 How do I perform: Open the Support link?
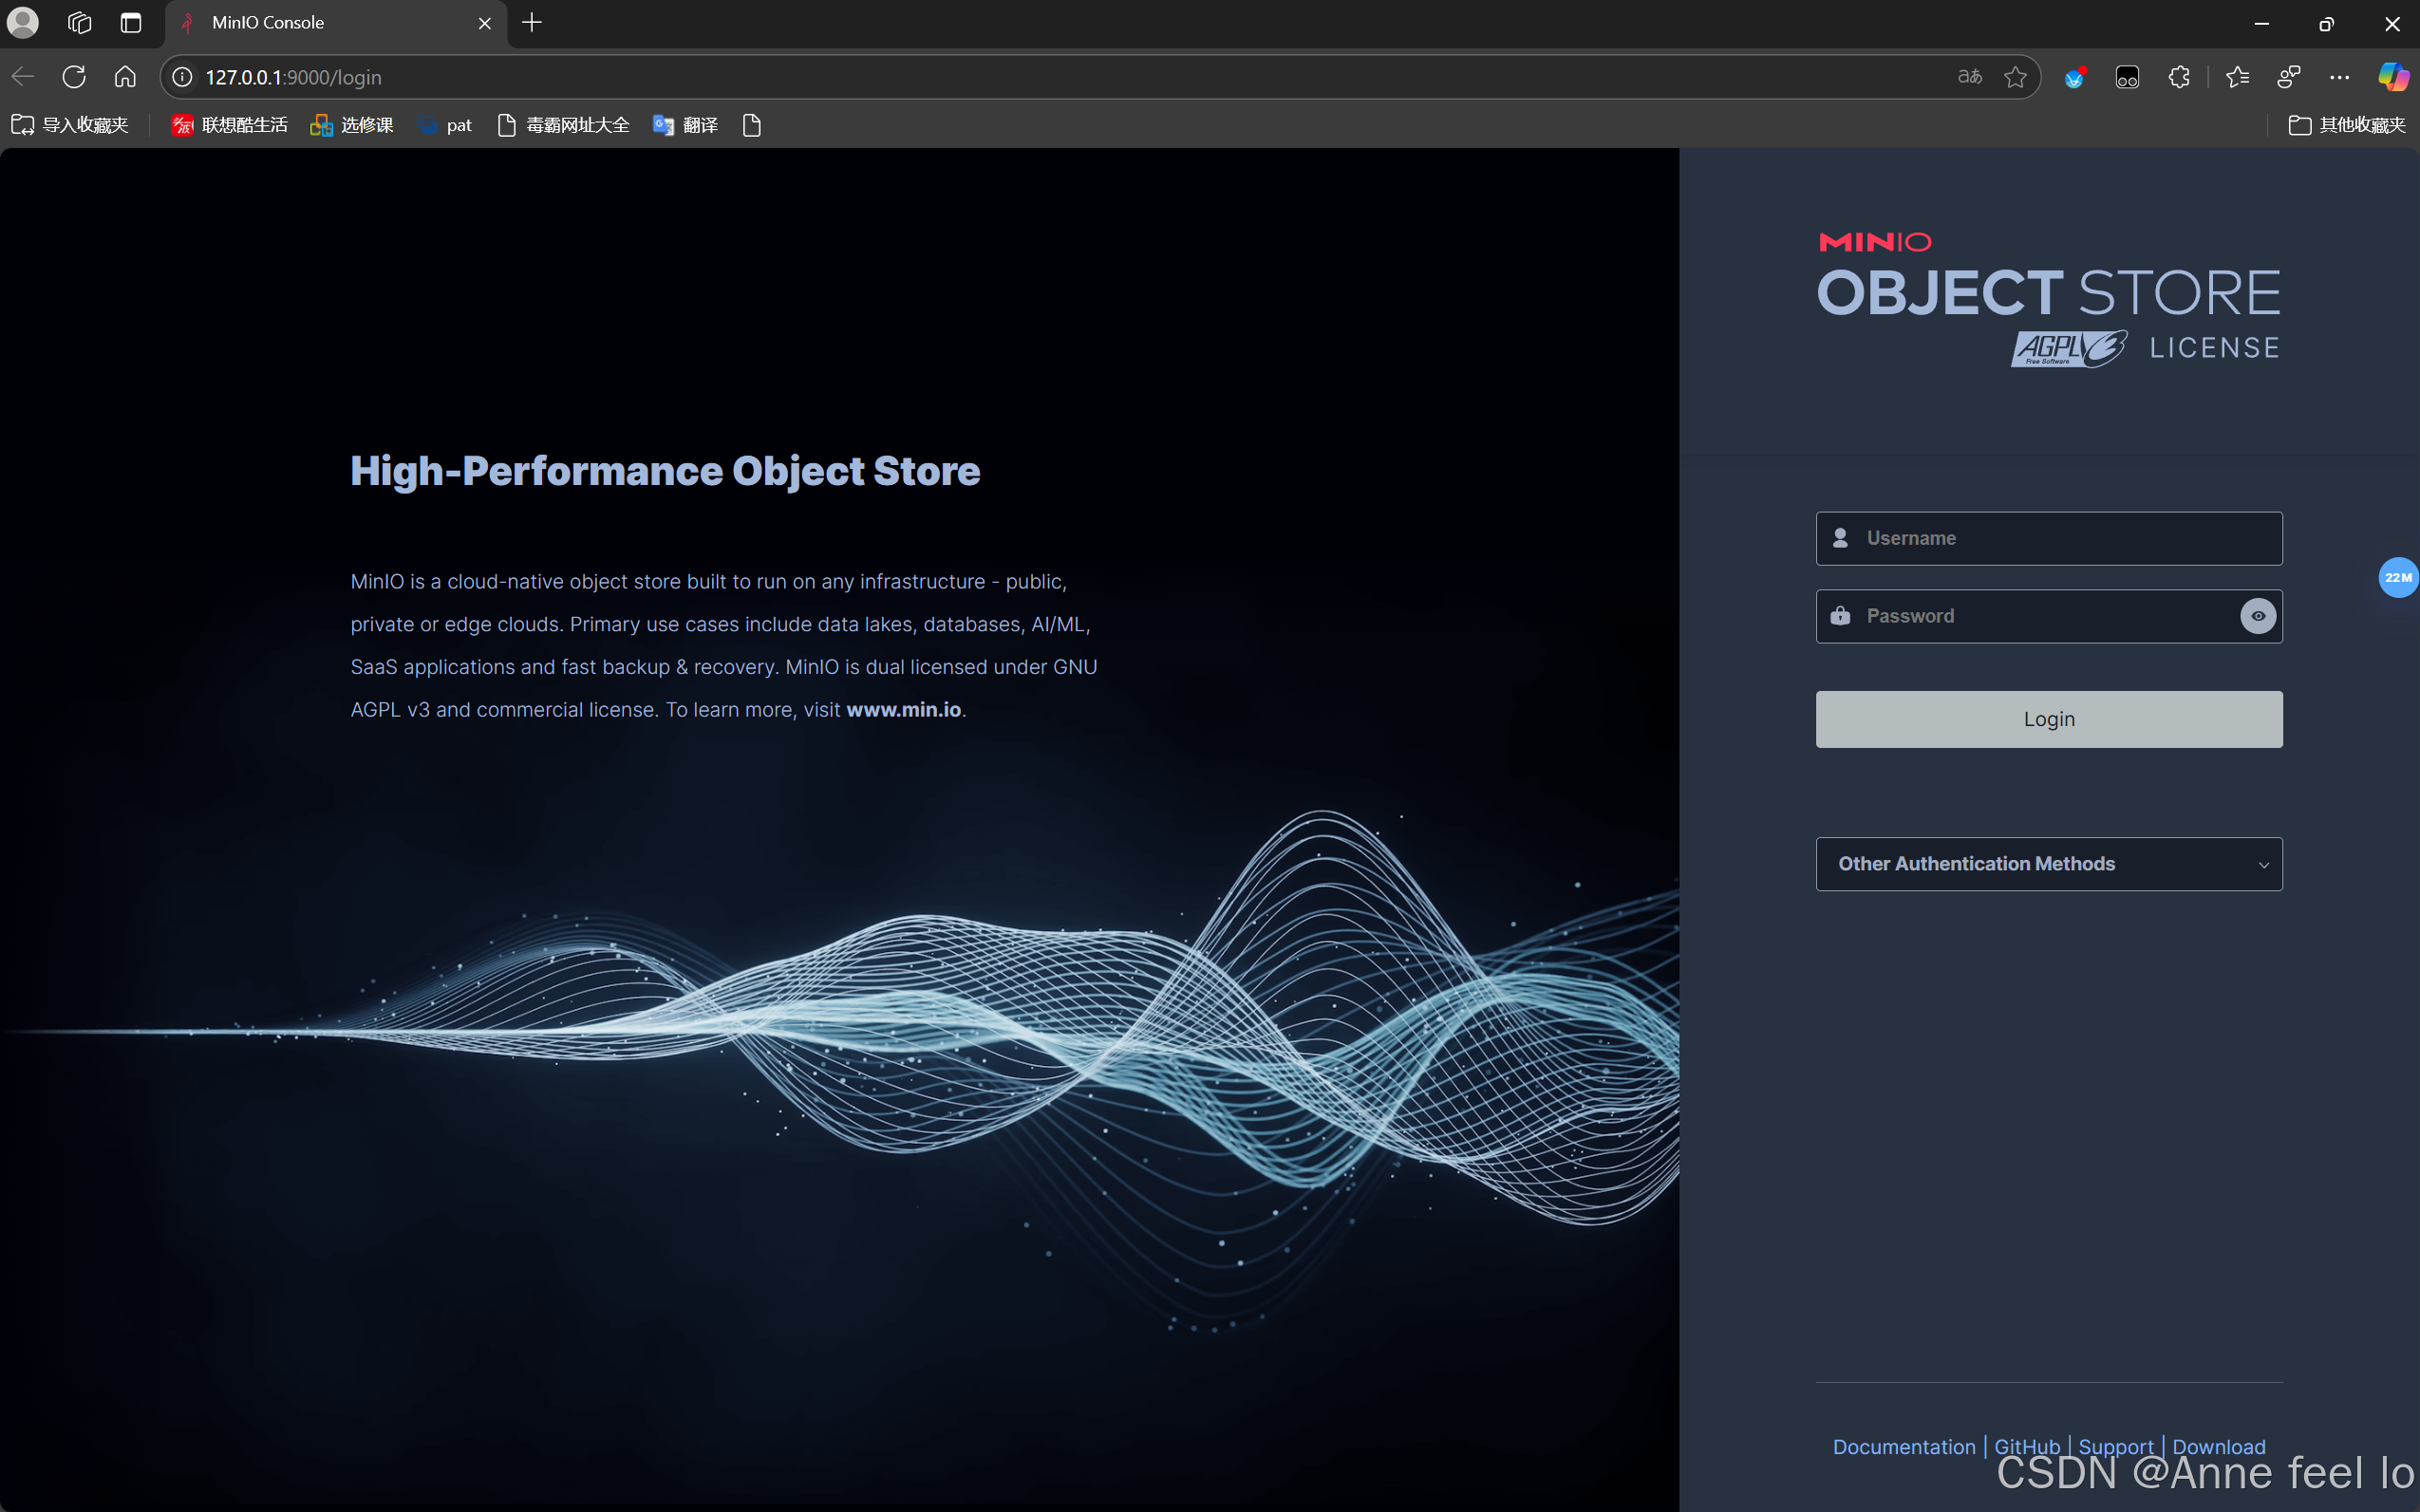2115,1446
